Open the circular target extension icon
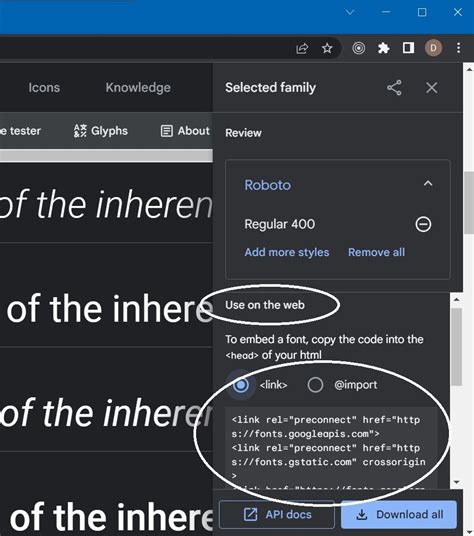This screenshot has height=536, width=474. tap(358, 48)
